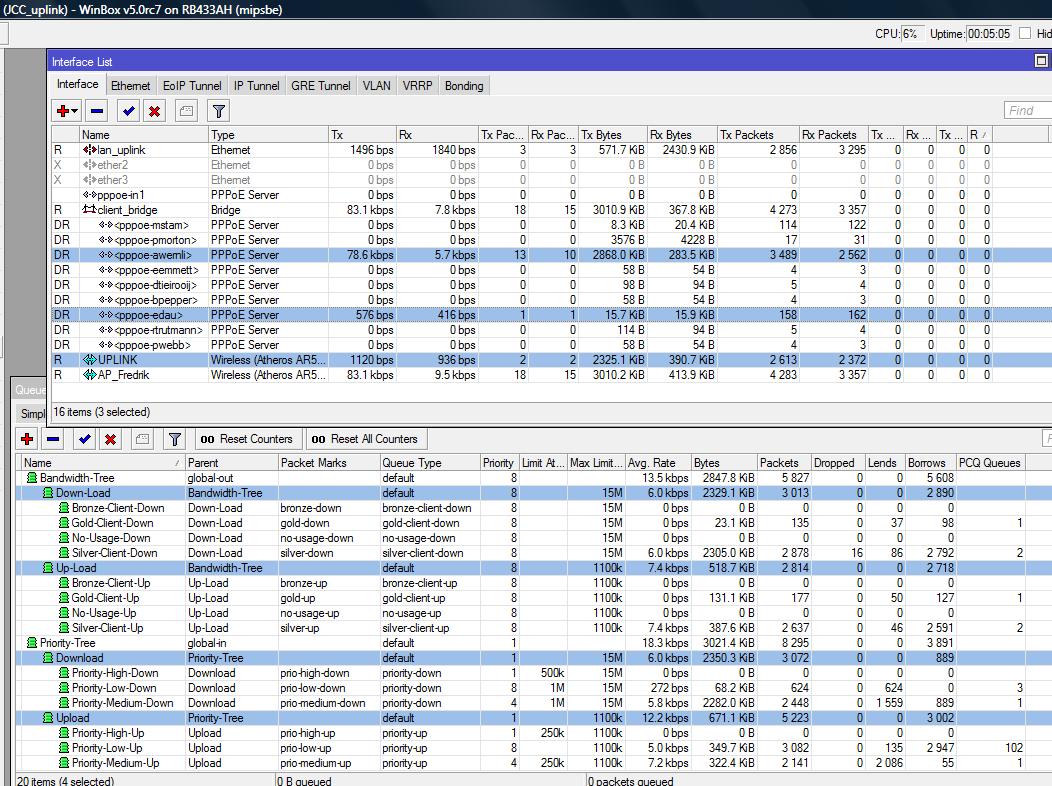The image size is (1052, 786).
Task: Click the Reset Counters button
Action: (247, 439)
